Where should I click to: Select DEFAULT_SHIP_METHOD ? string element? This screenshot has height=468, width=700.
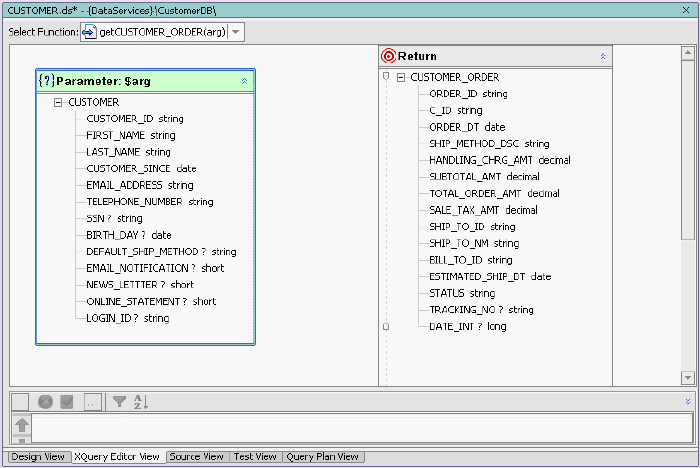161,252
